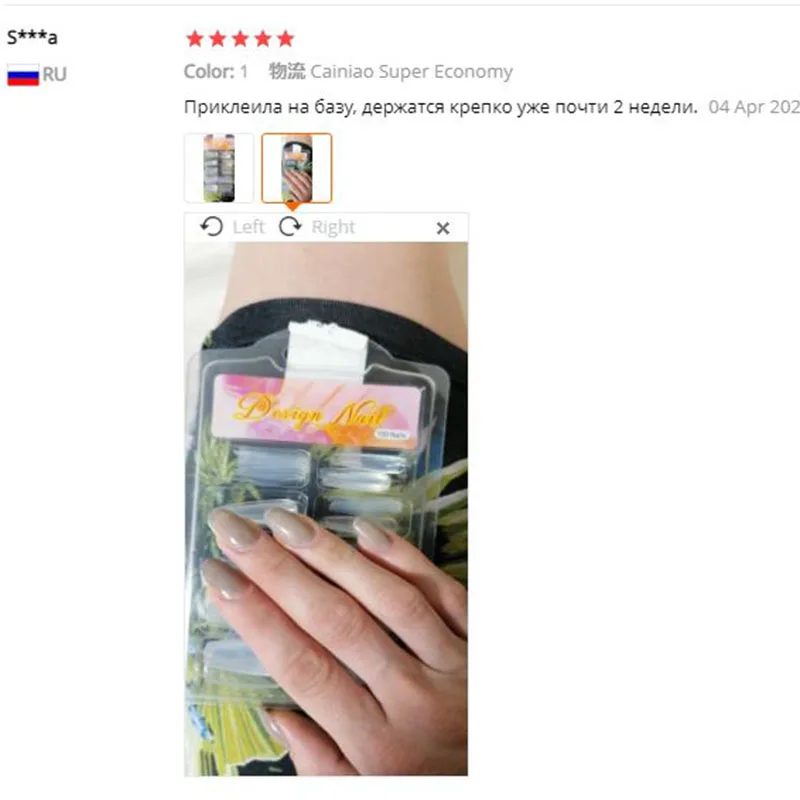800x800 pixels.
Task: Click the Russian review comment text
Action: [x=440, y=107]
